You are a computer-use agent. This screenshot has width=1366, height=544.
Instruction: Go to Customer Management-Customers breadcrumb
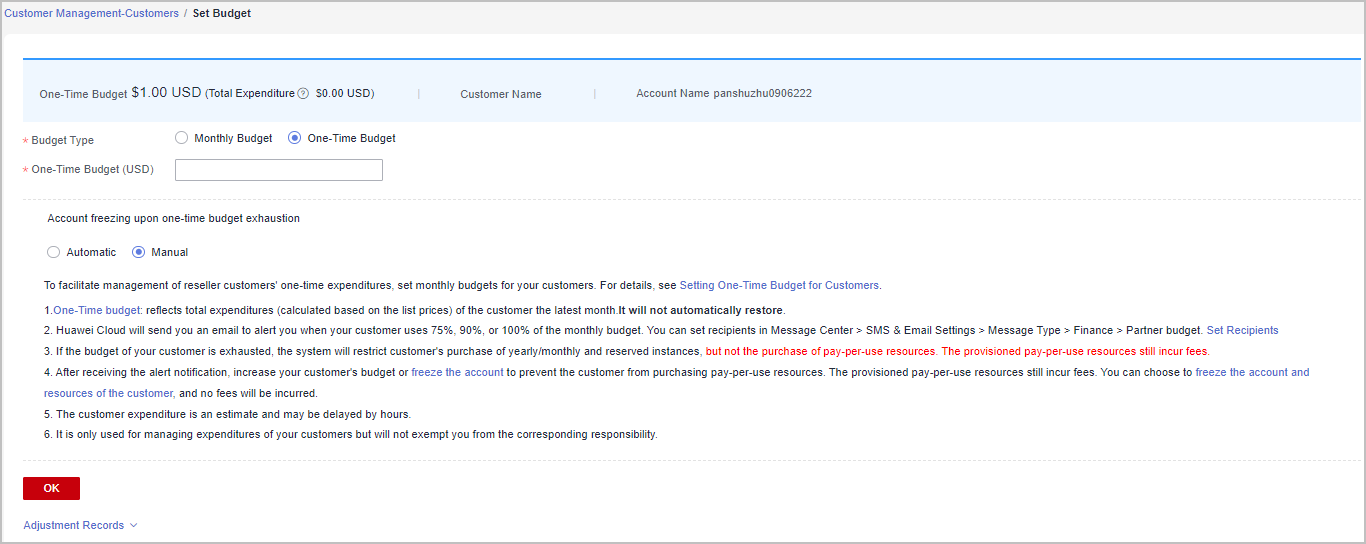pyautogui.click(x=91, y=13)
